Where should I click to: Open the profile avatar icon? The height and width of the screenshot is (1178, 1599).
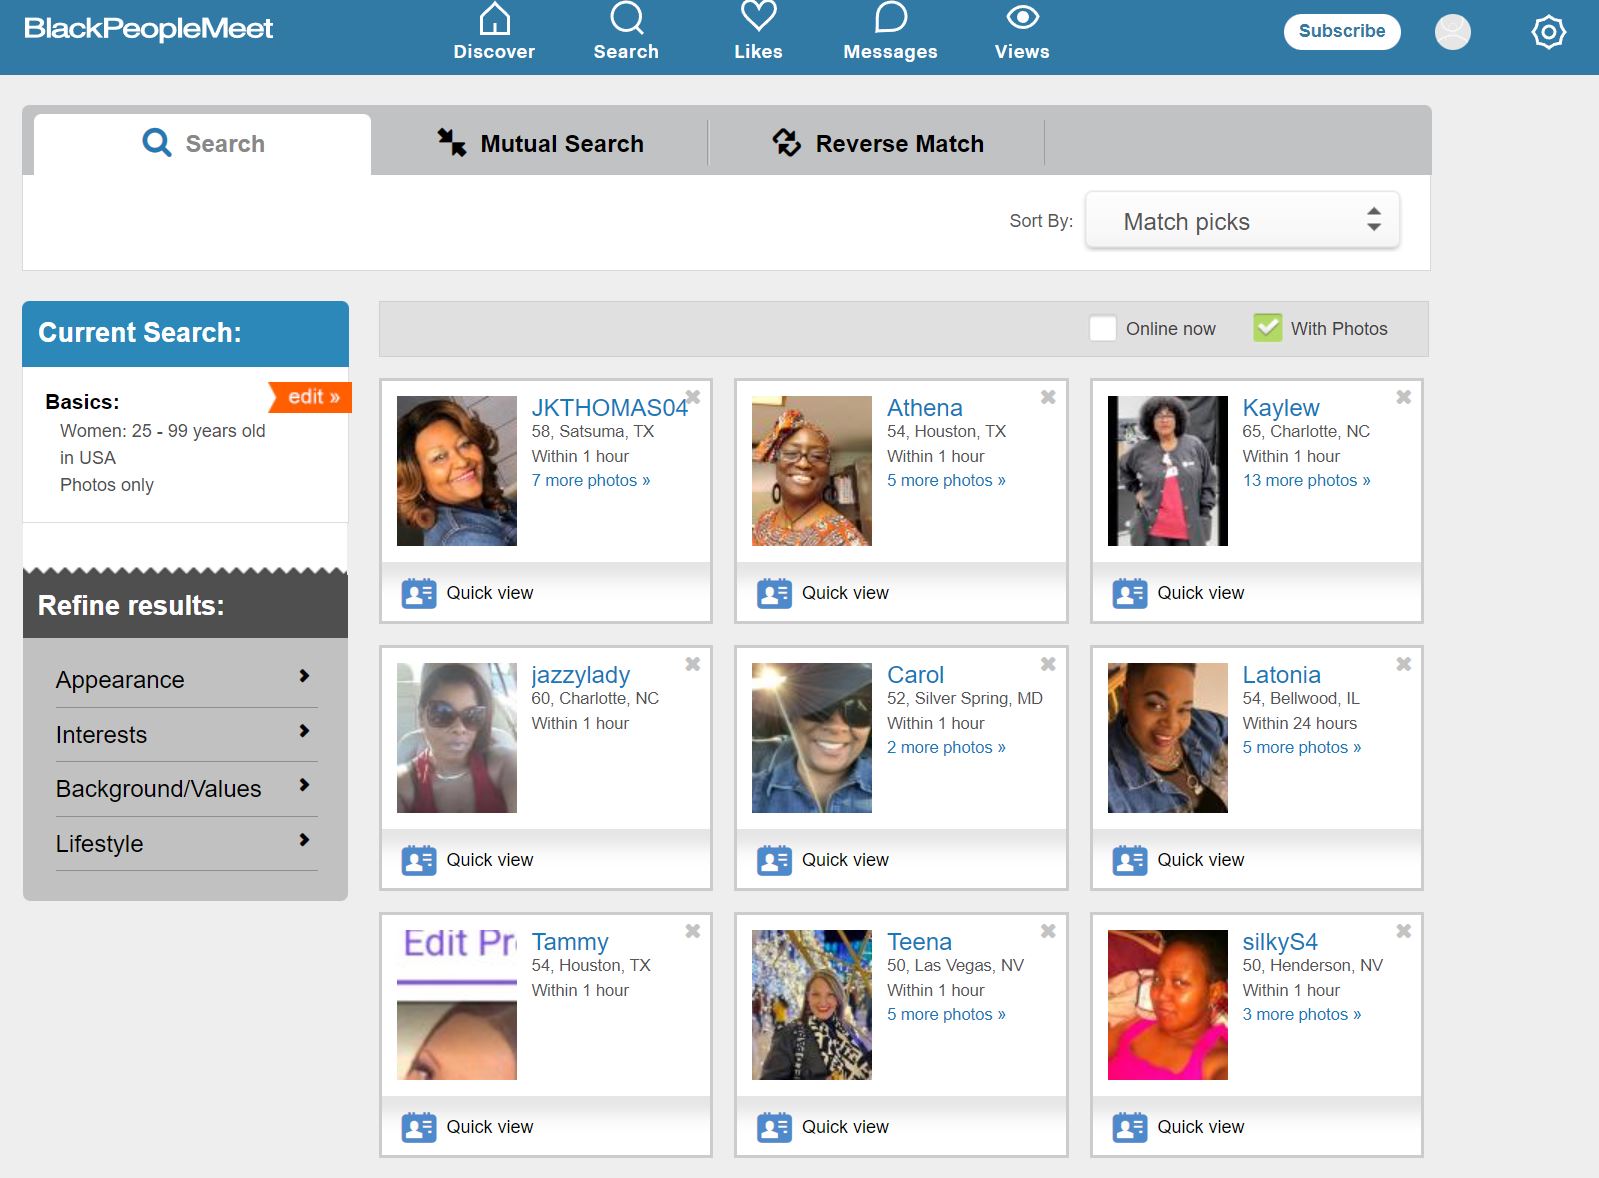pyautogui.click(x=1453, y=32)
